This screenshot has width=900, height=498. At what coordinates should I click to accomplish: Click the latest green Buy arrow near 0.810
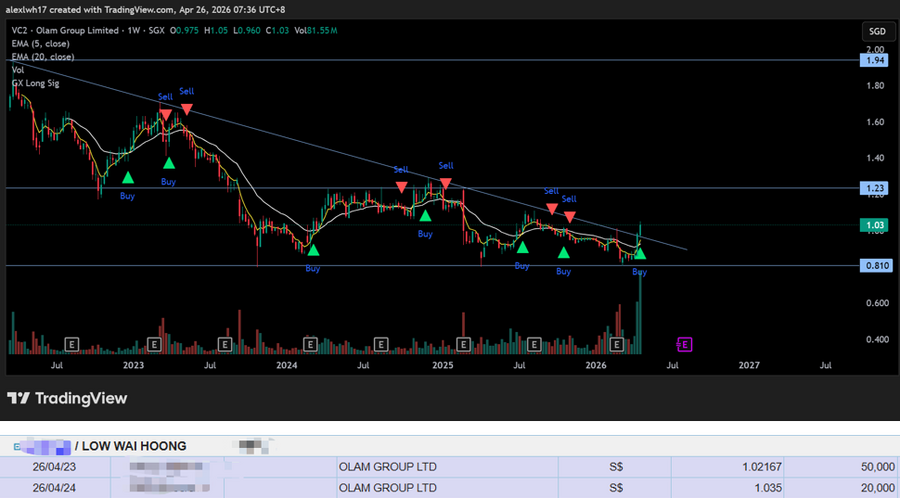coord(640,255)
